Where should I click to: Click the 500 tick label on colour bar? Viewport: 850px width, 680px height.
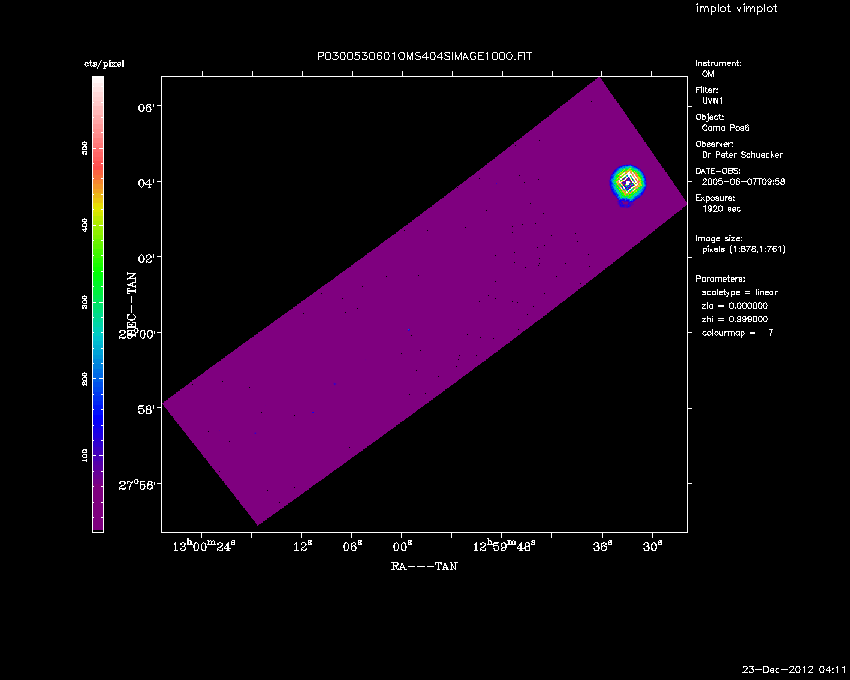pyautogui.click(x=85, y=148)
